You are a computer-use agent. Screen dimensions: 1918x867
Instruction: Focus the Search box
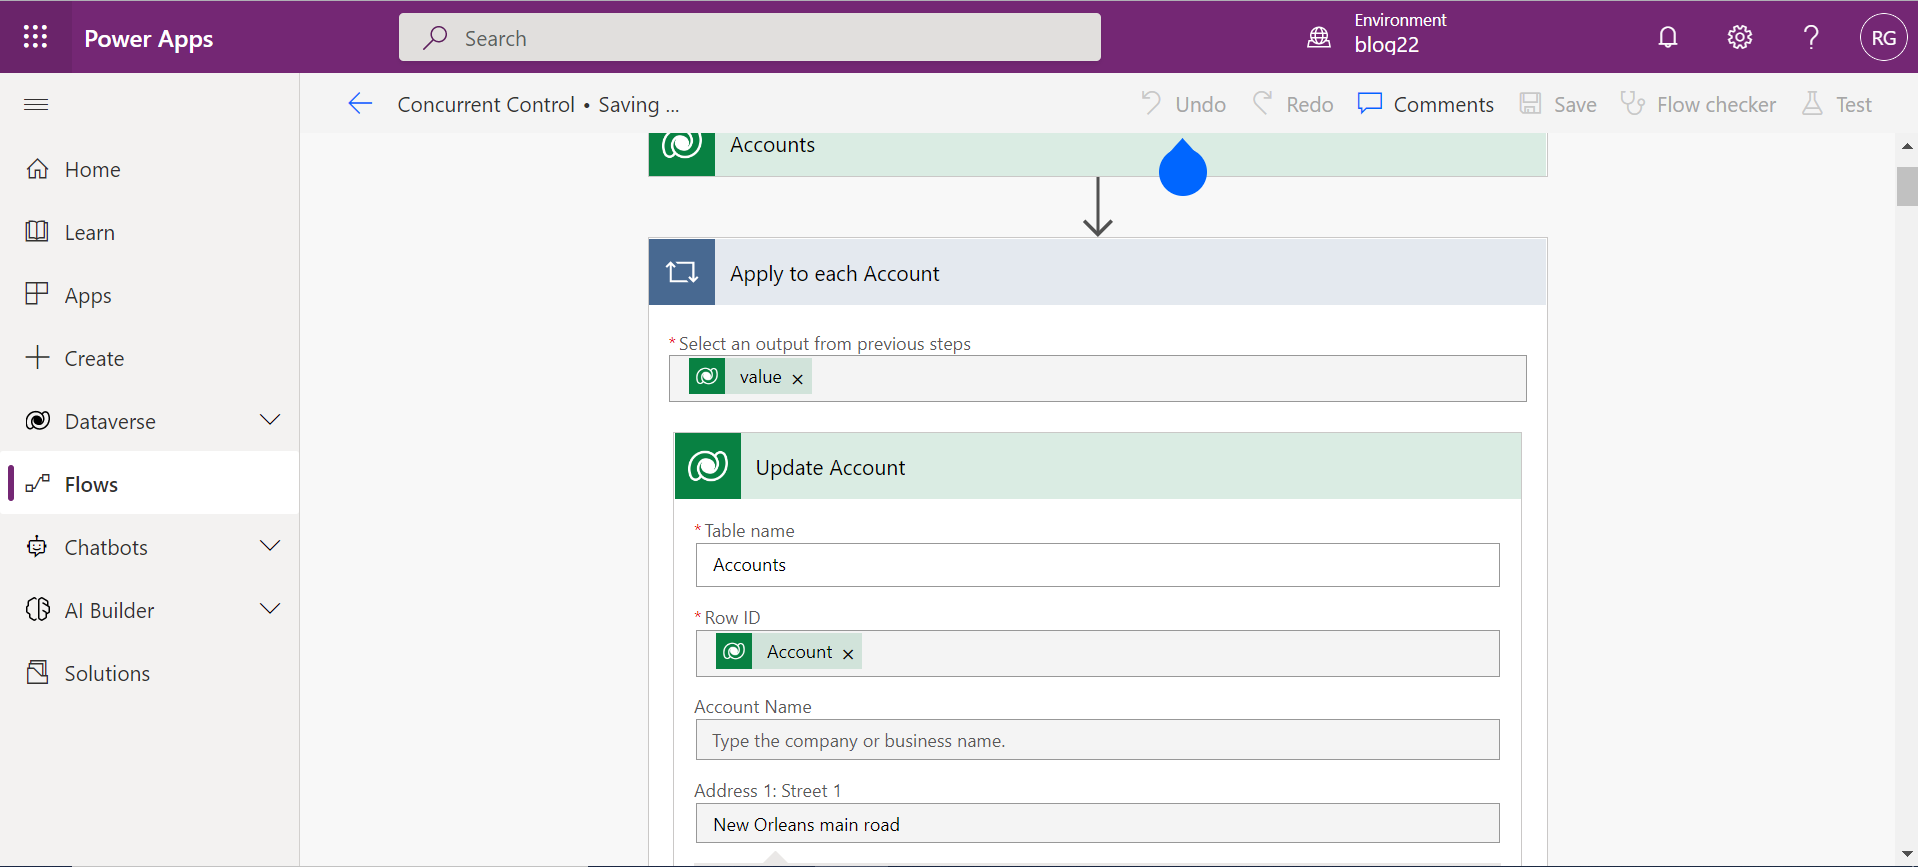(749, 37)
